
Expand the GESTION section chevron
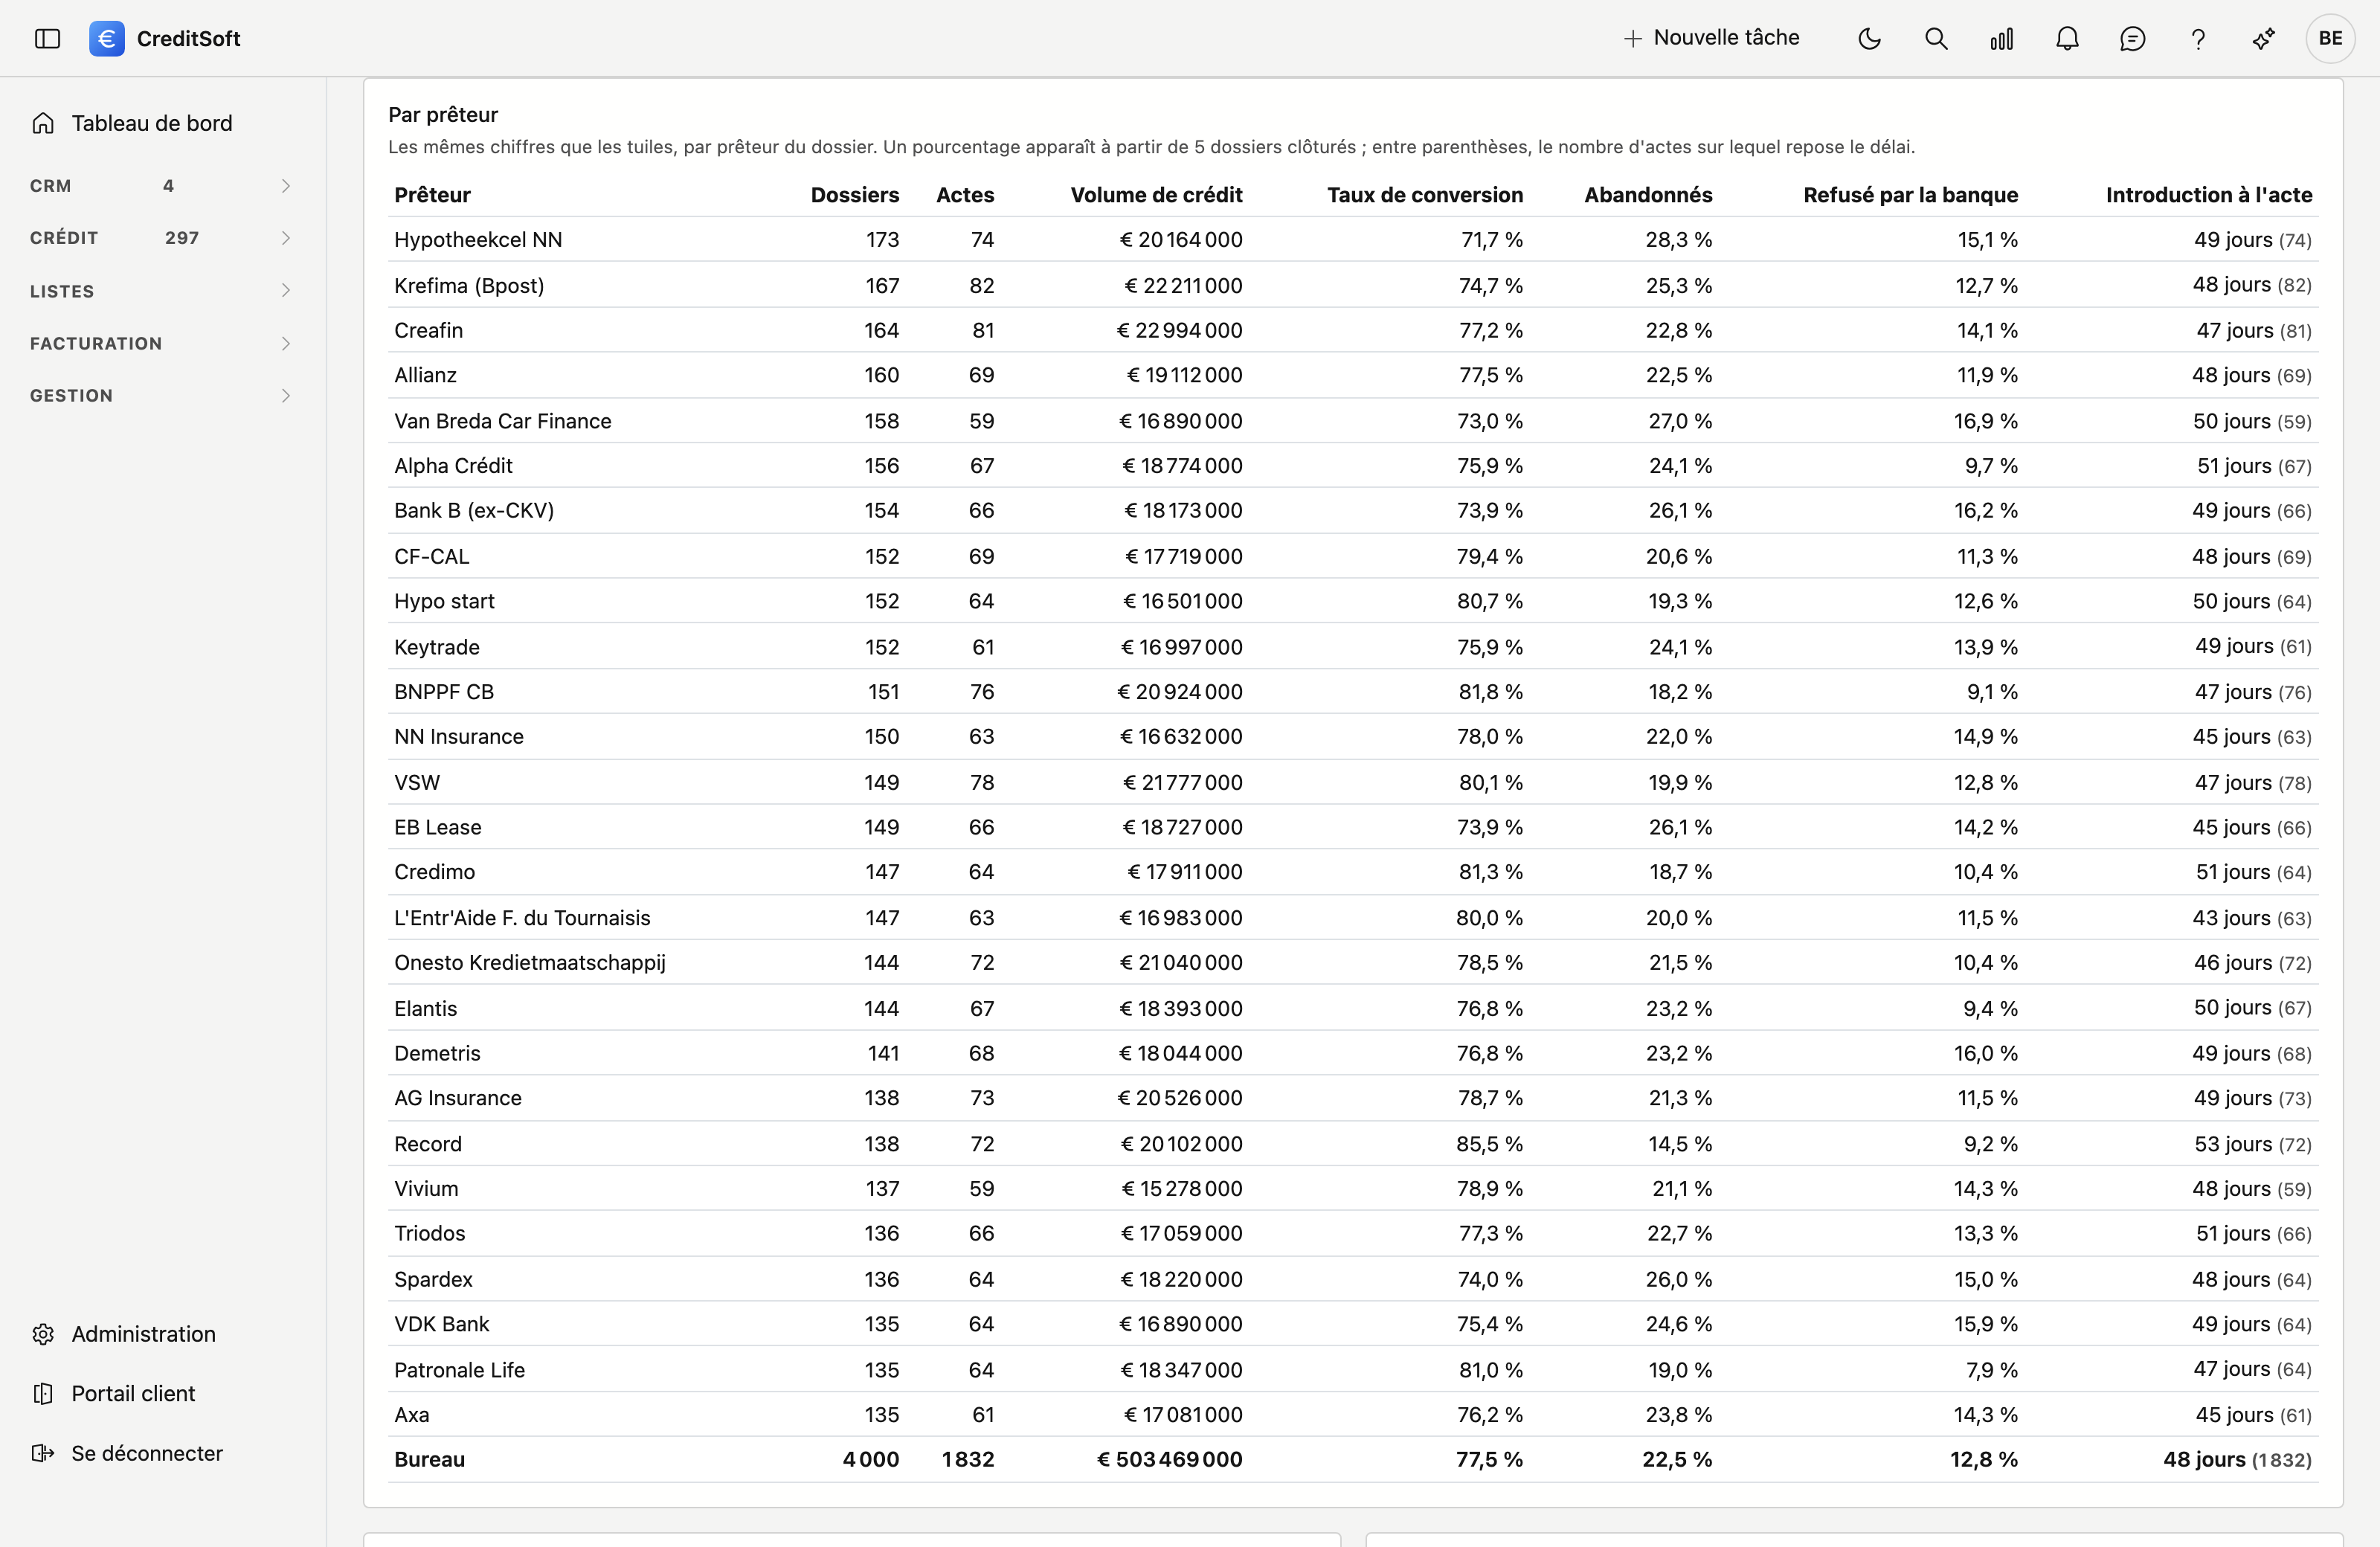coord(286,396)
